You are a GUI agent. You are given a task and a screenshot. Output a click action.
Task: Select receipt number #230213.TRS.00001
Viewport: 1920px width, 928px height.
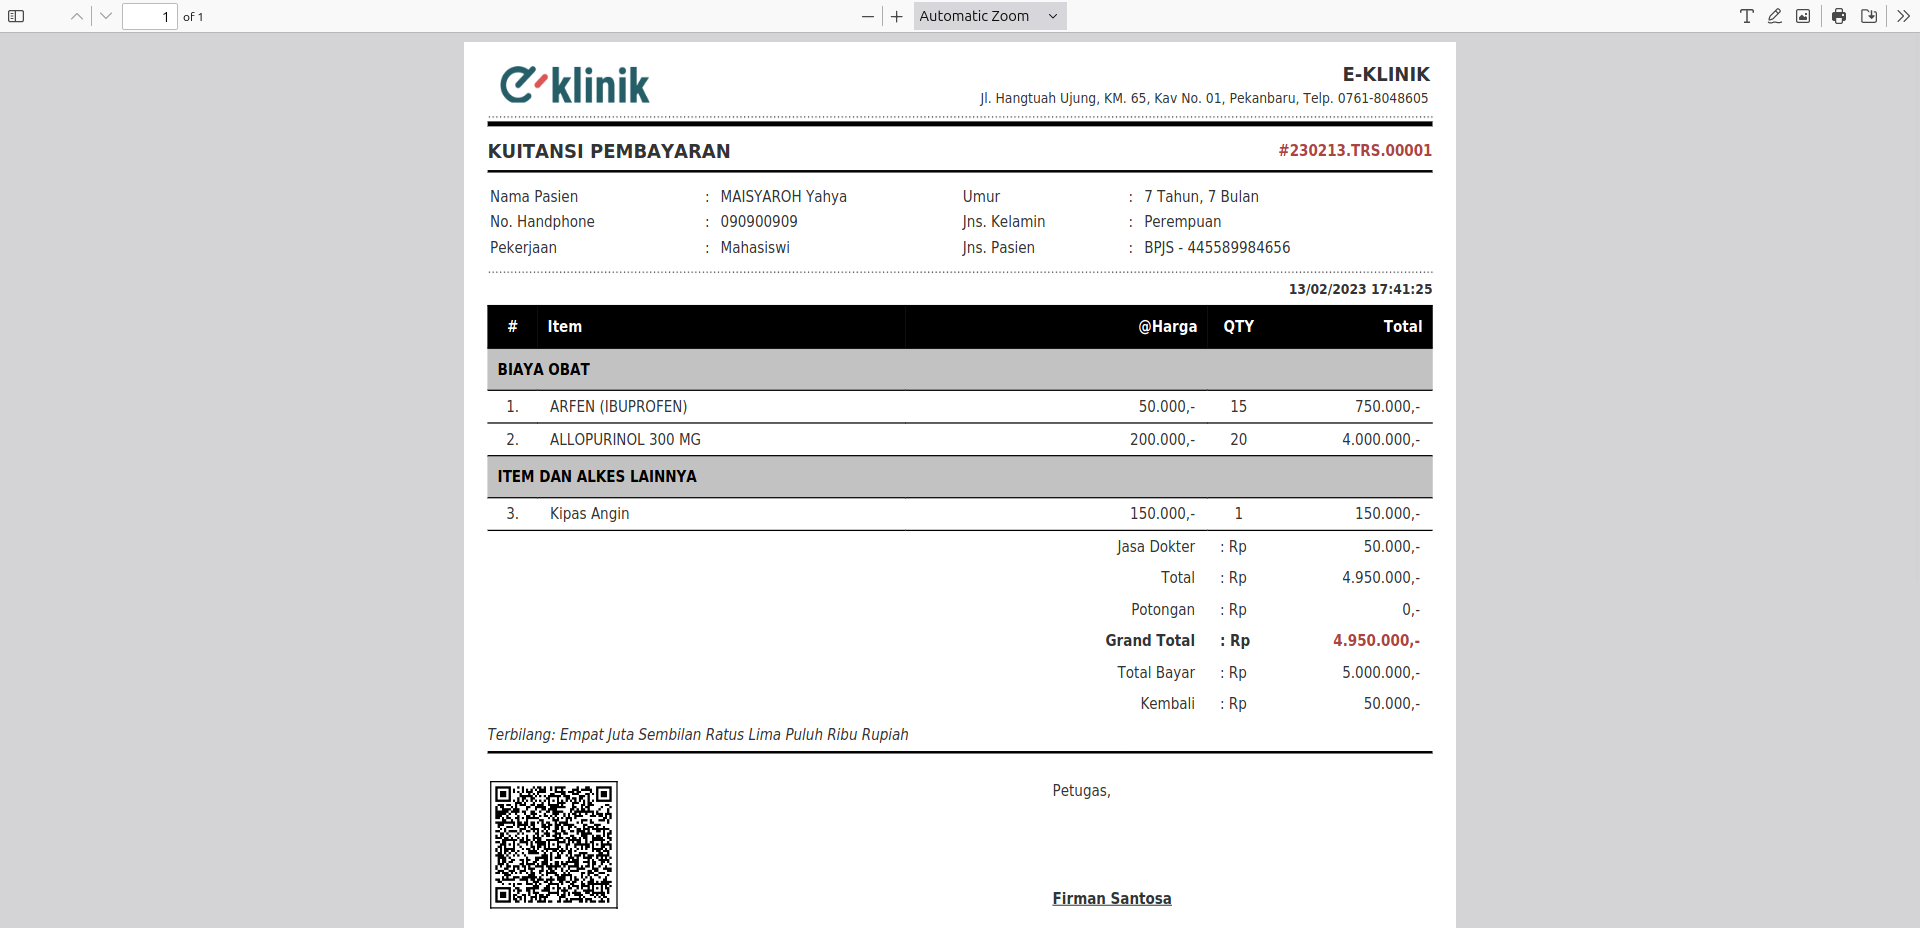tap(1355, 150)
